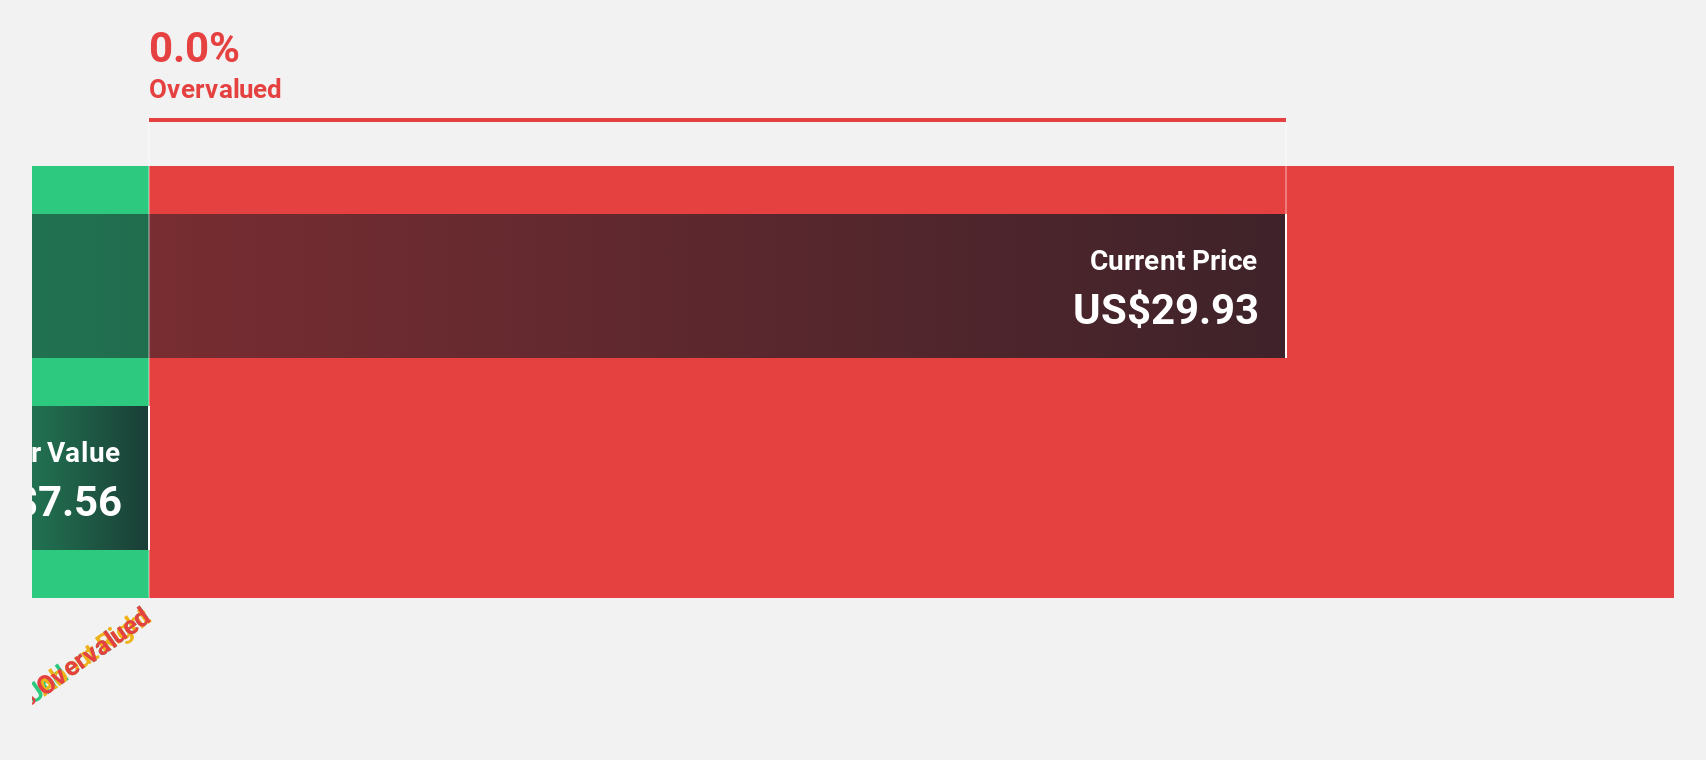Click the green strip below Fair Value box
Screen dimensions: 1706x760
tap(90, 574)
